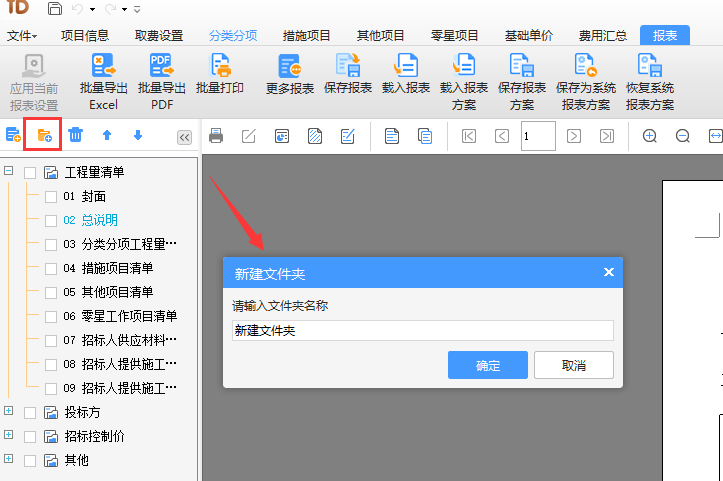This screenshot has height=481, width=723.
Task: Click the page-with-pencil icon
Action: pos(348,136)
